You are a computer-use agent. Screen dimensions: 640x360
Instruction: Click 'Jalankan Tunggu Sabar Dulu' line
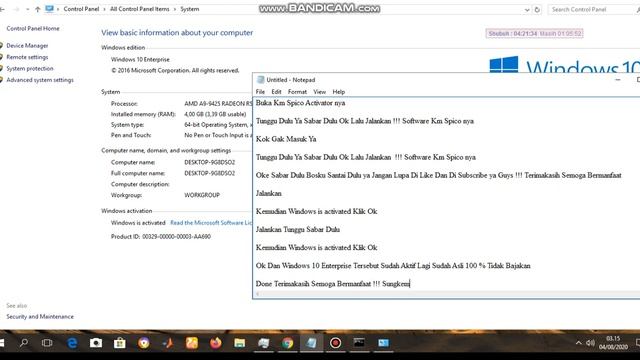pos(298,229)
